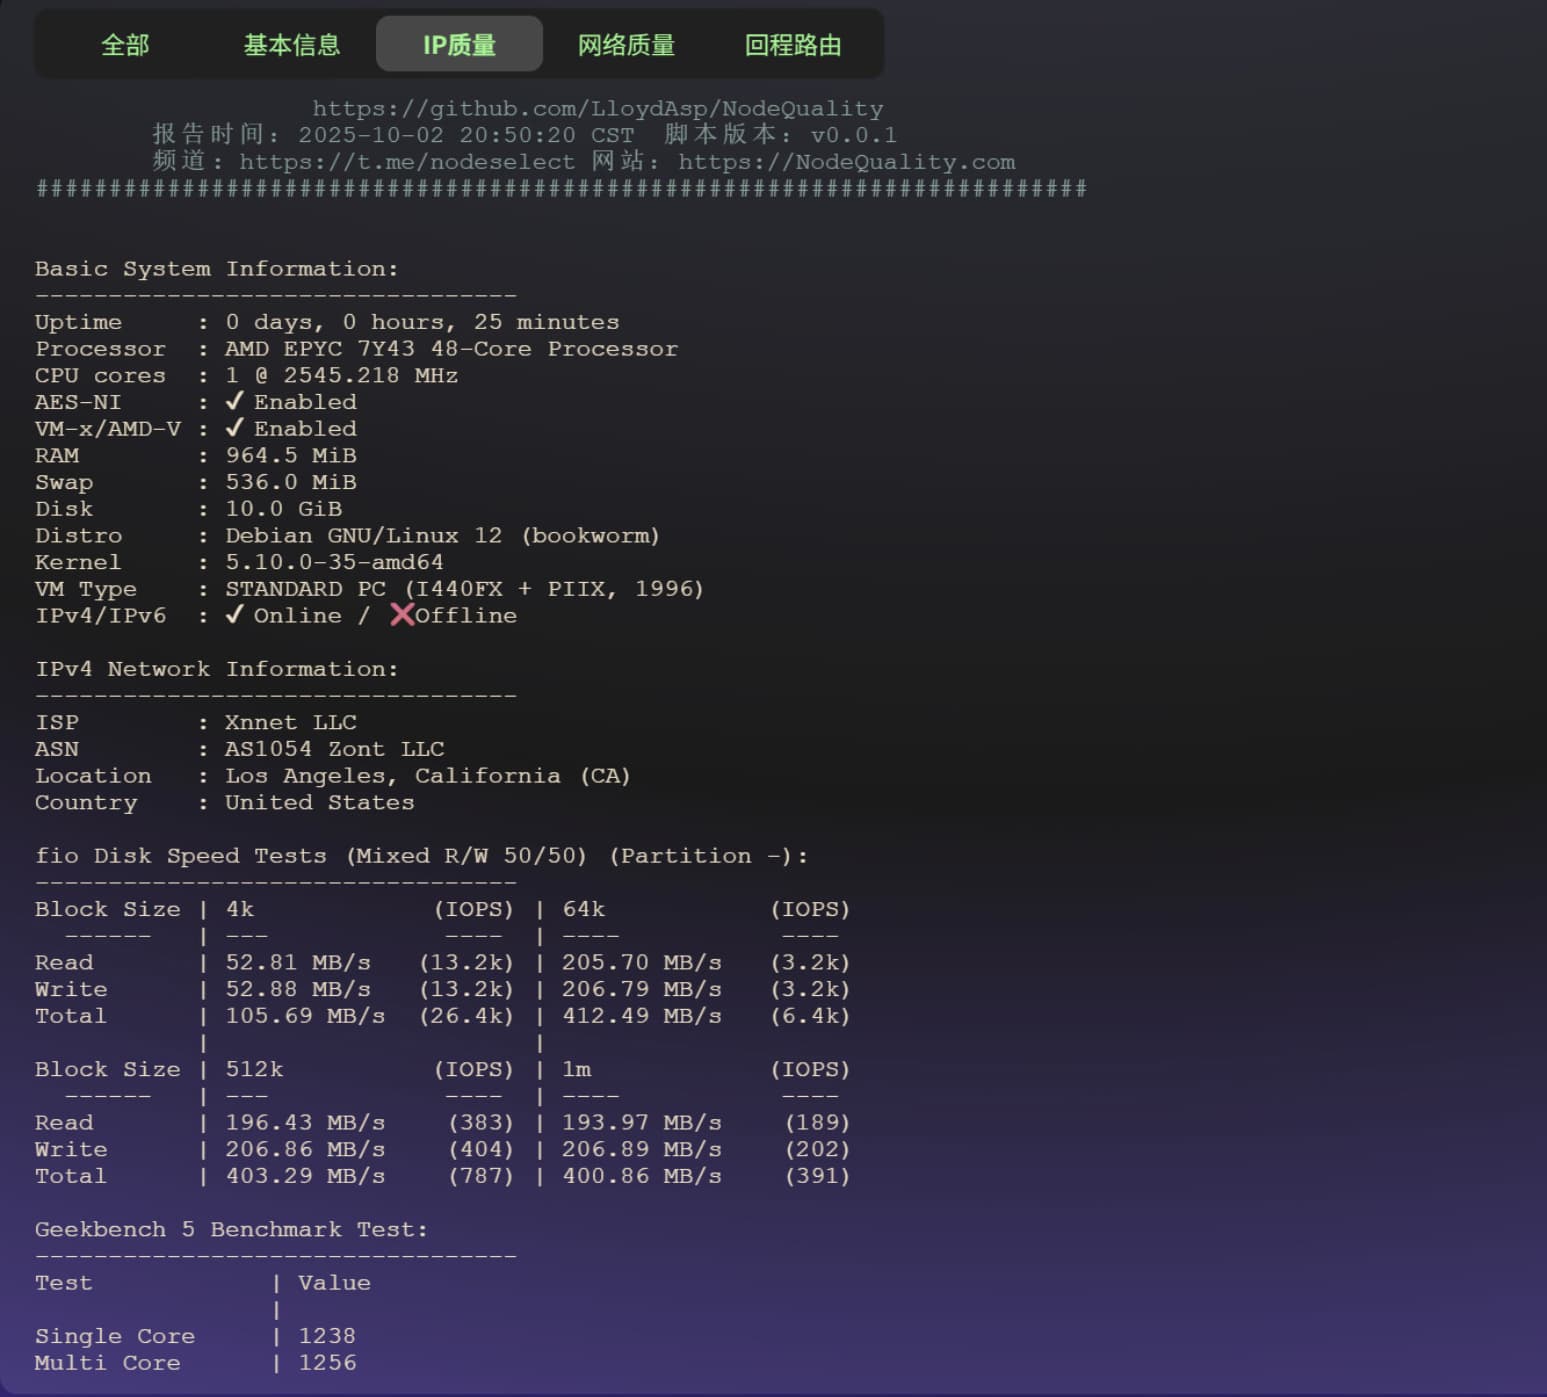Click the kernel version 5.10.0-35-amd64

[x=334, y=562]
